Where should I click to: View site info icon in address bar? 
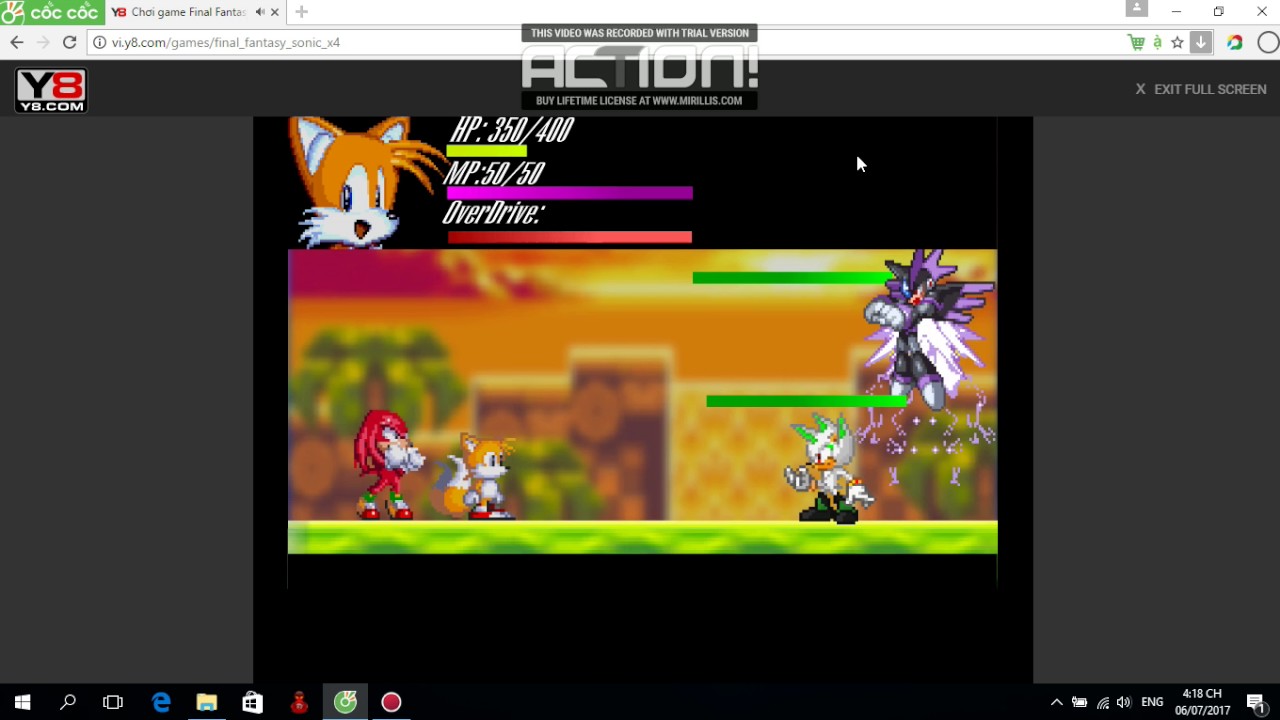99,42
